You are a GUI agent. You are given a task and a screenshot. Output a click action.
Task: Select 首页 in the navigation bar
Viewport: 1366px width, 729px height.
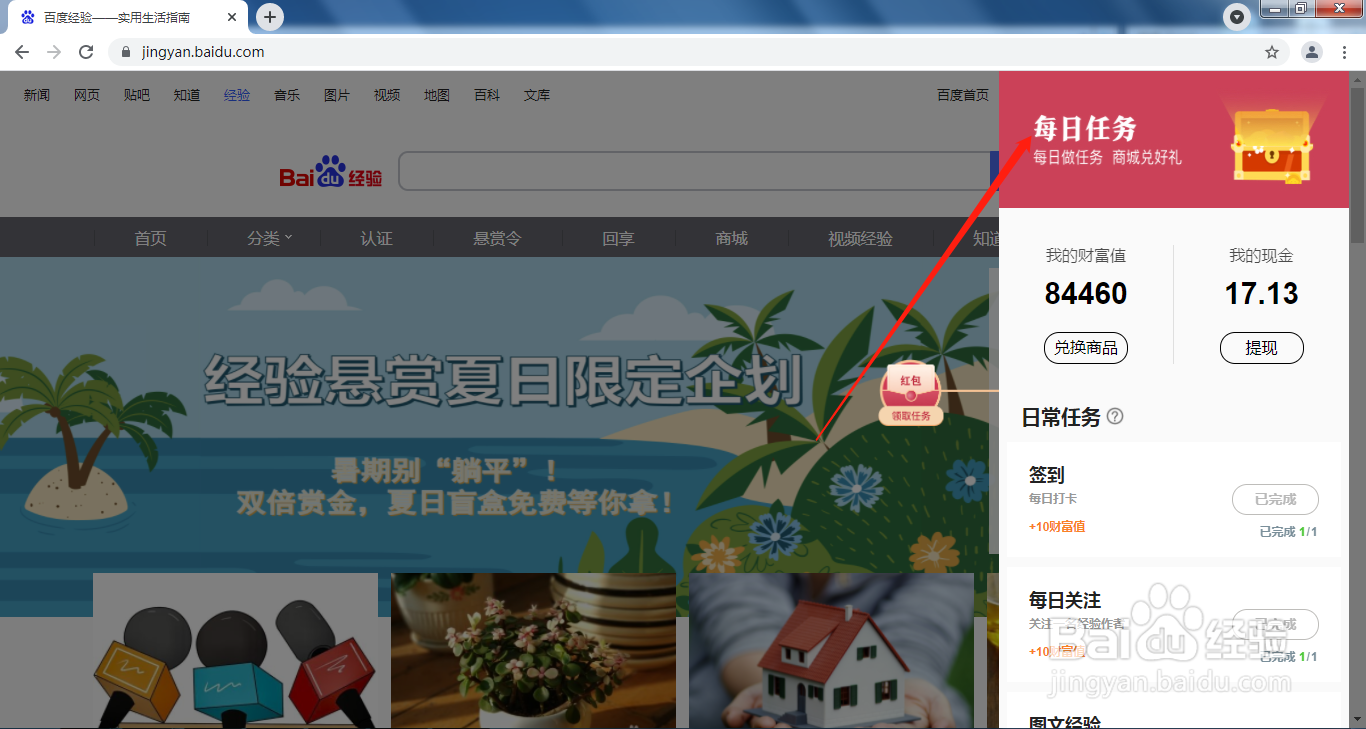[151, 239]
